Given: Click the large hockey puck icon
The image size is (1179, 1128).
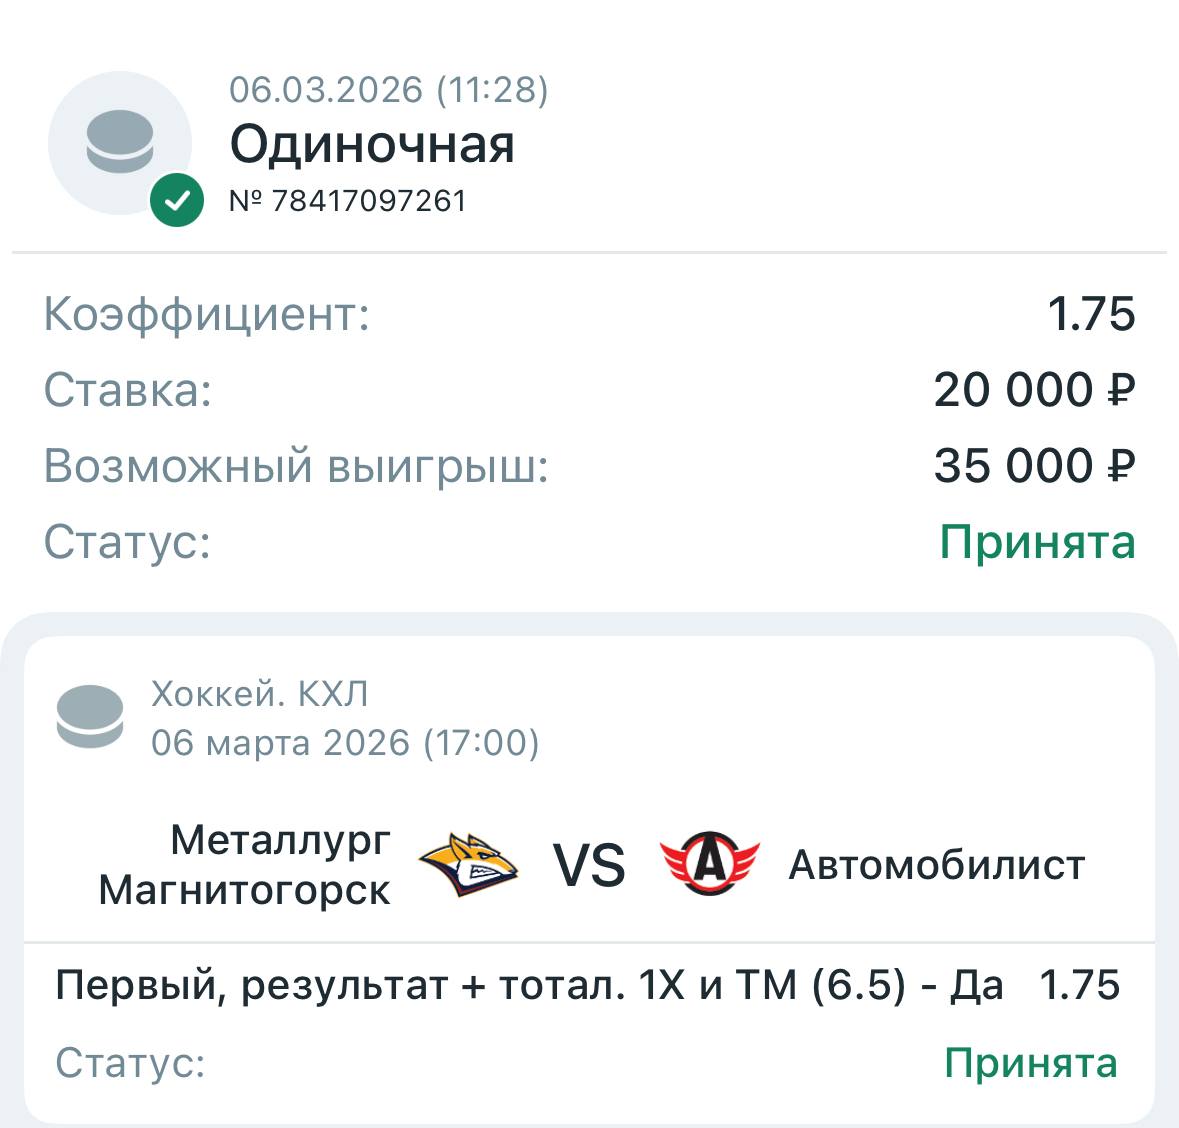Looking at the screenshot, I should pyautogui.click(x=120, y=142).
